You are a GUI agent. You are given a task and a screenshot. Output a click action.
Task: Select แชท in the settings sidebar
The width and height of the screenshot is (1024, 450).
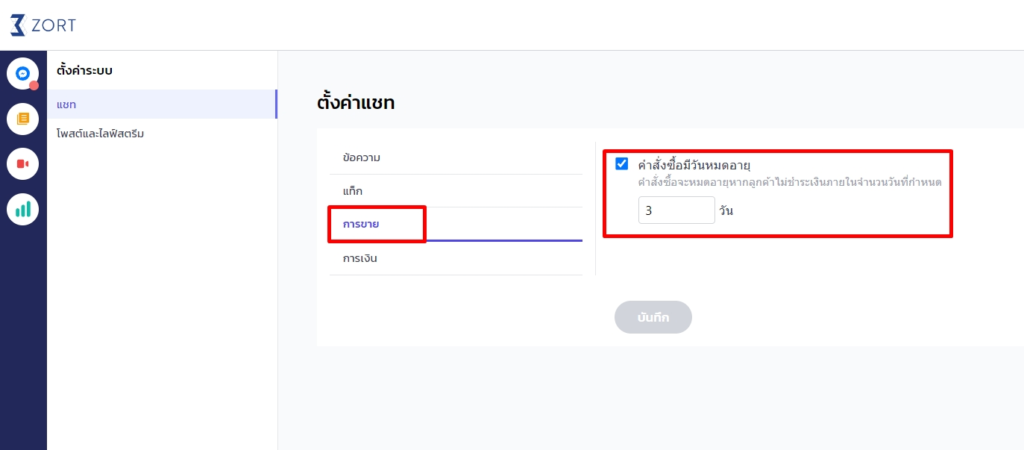click(67, 104)
